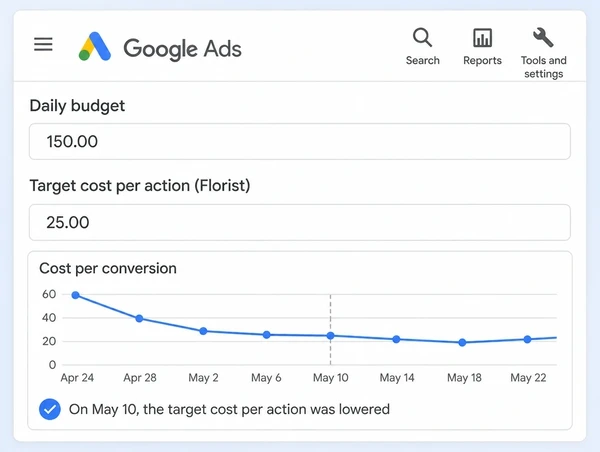Open the hamburger navigation menu
The width and height of the screenshot is (600, 452).
coord(43,44)
